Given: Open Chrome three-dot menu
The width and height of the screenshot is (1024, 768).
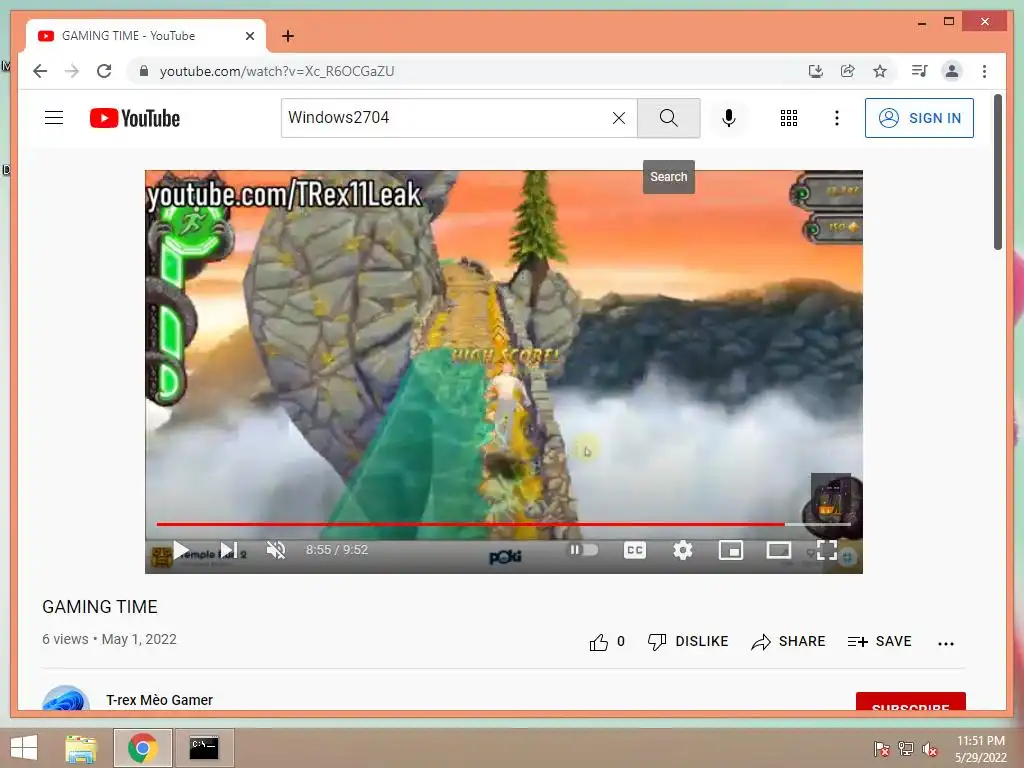Looking at the screenshot, I should coord(984,71).
